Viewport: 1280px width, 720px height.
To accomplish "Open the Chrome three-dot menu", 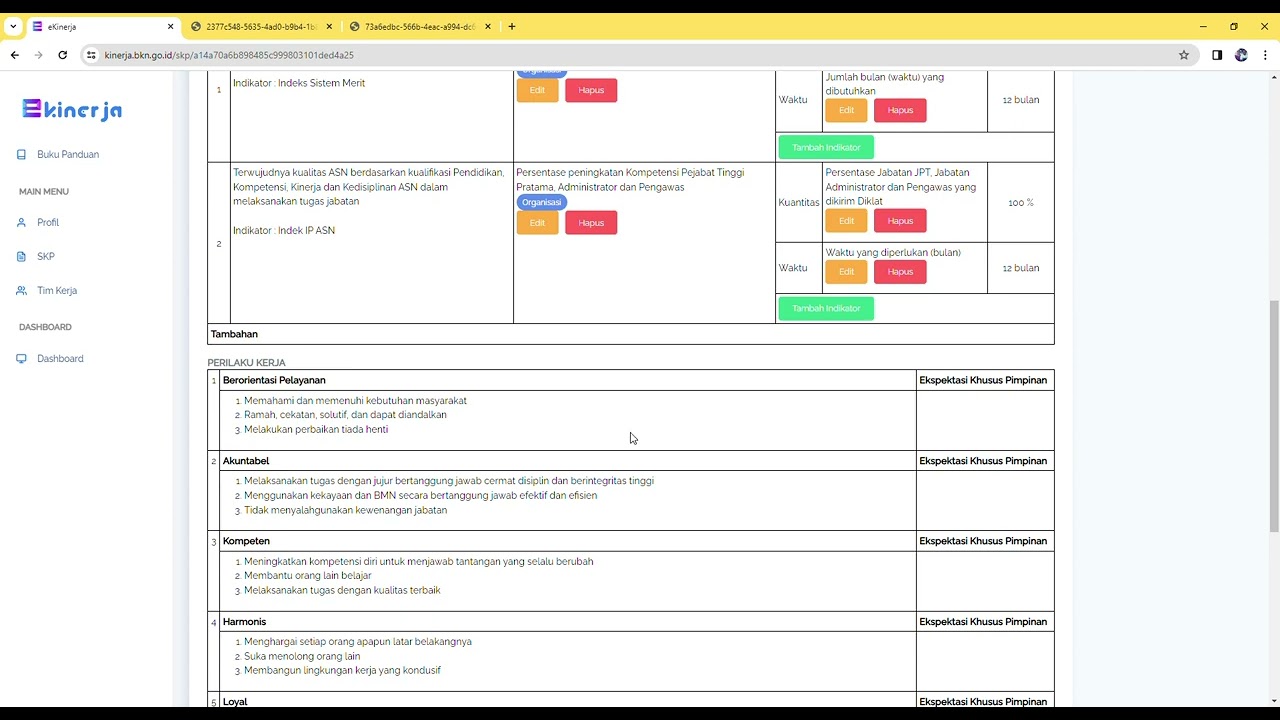I will [x=1265, y=55].
